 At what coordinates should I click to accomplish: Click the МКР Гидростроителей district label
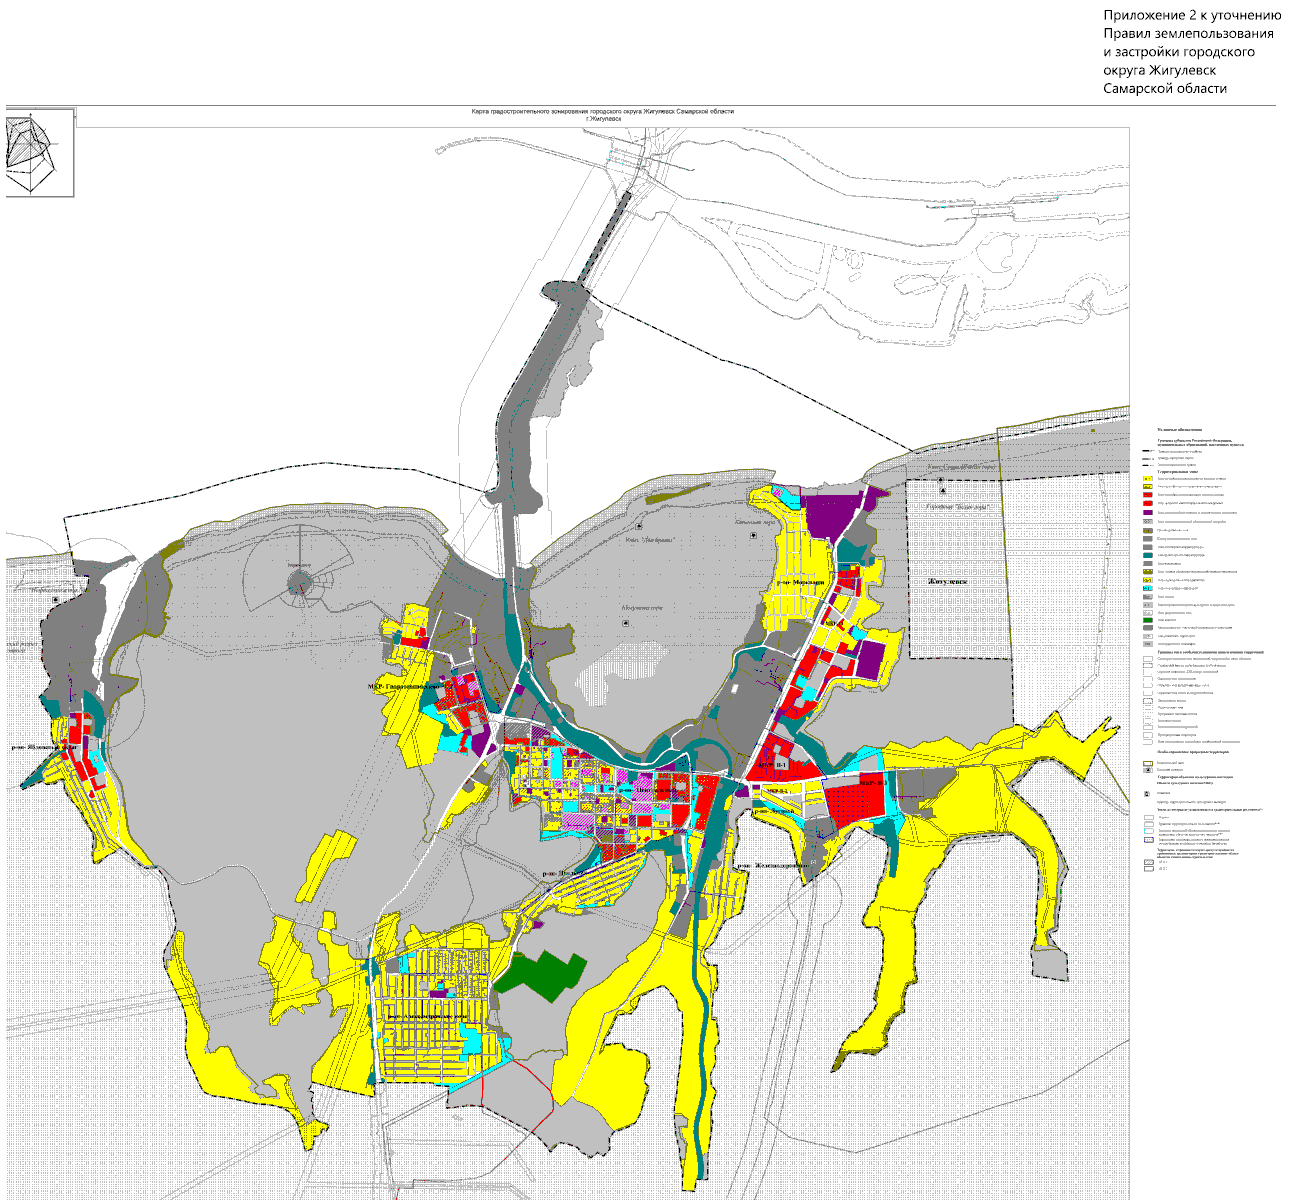(x=405, y=688)
